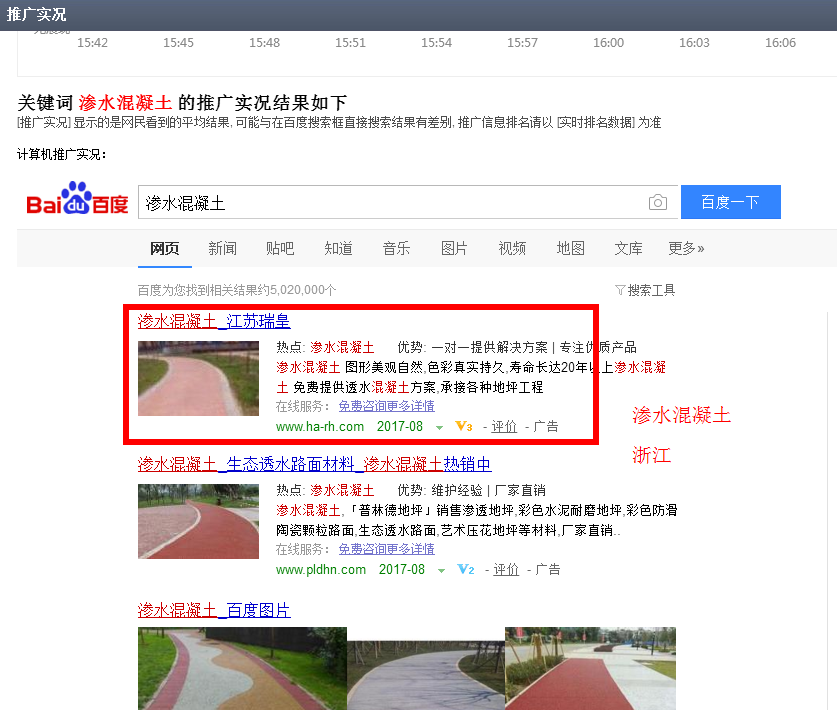Open middle Baidu image of grey path
Viewport: 837px width, 710px height.
tap(426, 675)
